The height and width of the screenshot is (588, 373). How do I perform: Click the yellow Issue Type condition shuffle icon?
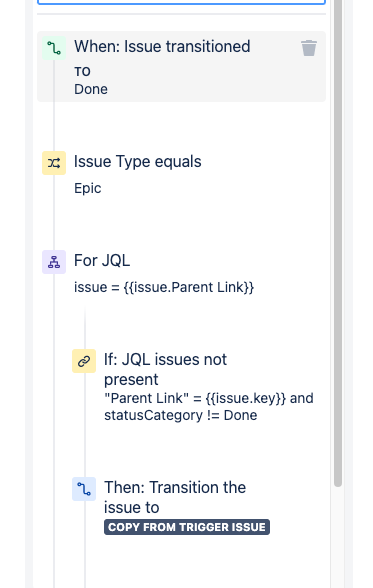[x=54, y=163]
